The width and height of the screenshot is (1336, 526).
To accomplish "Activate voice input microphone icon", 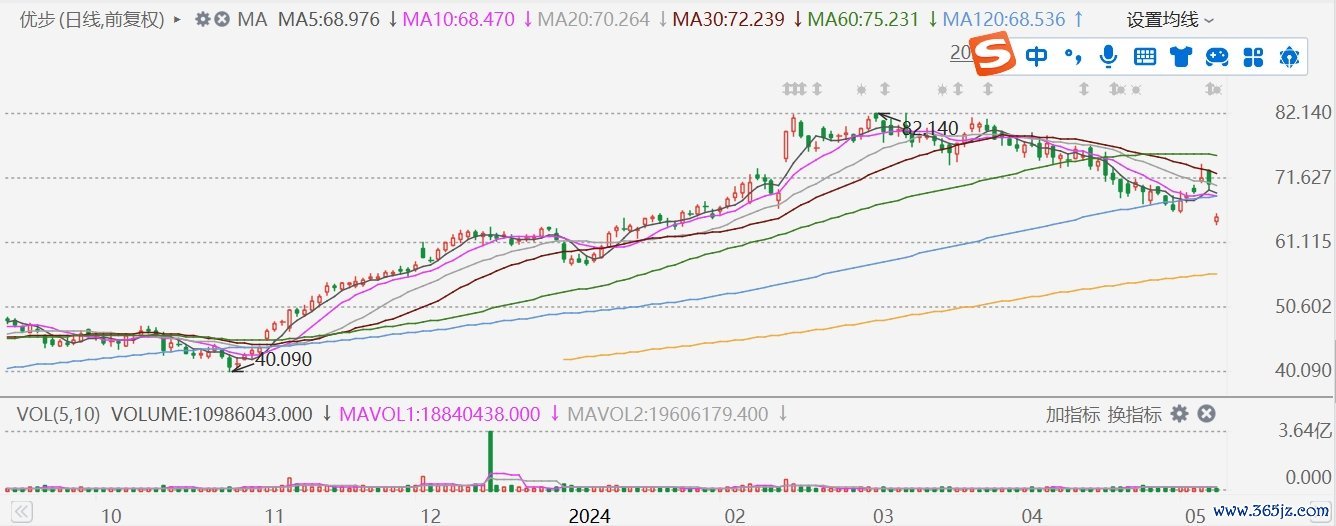I will coord(1108,56).
